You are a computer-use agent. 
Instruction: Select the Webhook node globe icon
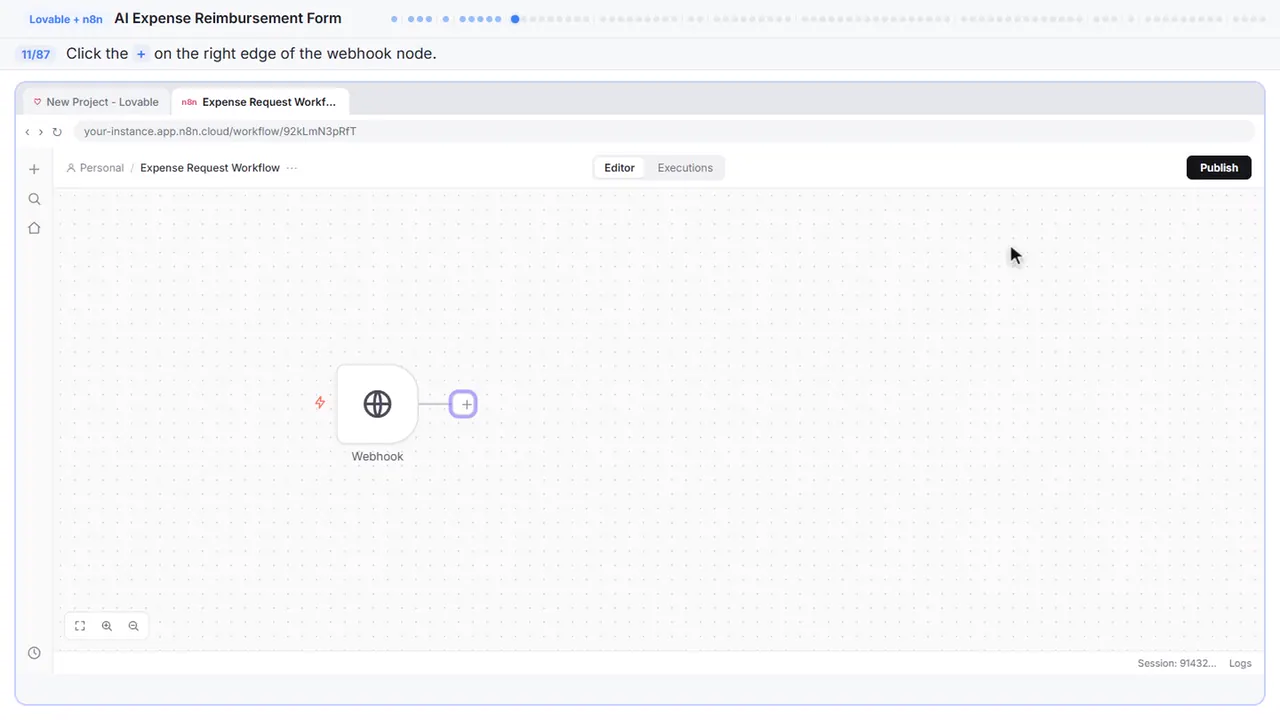coord(377,404)
